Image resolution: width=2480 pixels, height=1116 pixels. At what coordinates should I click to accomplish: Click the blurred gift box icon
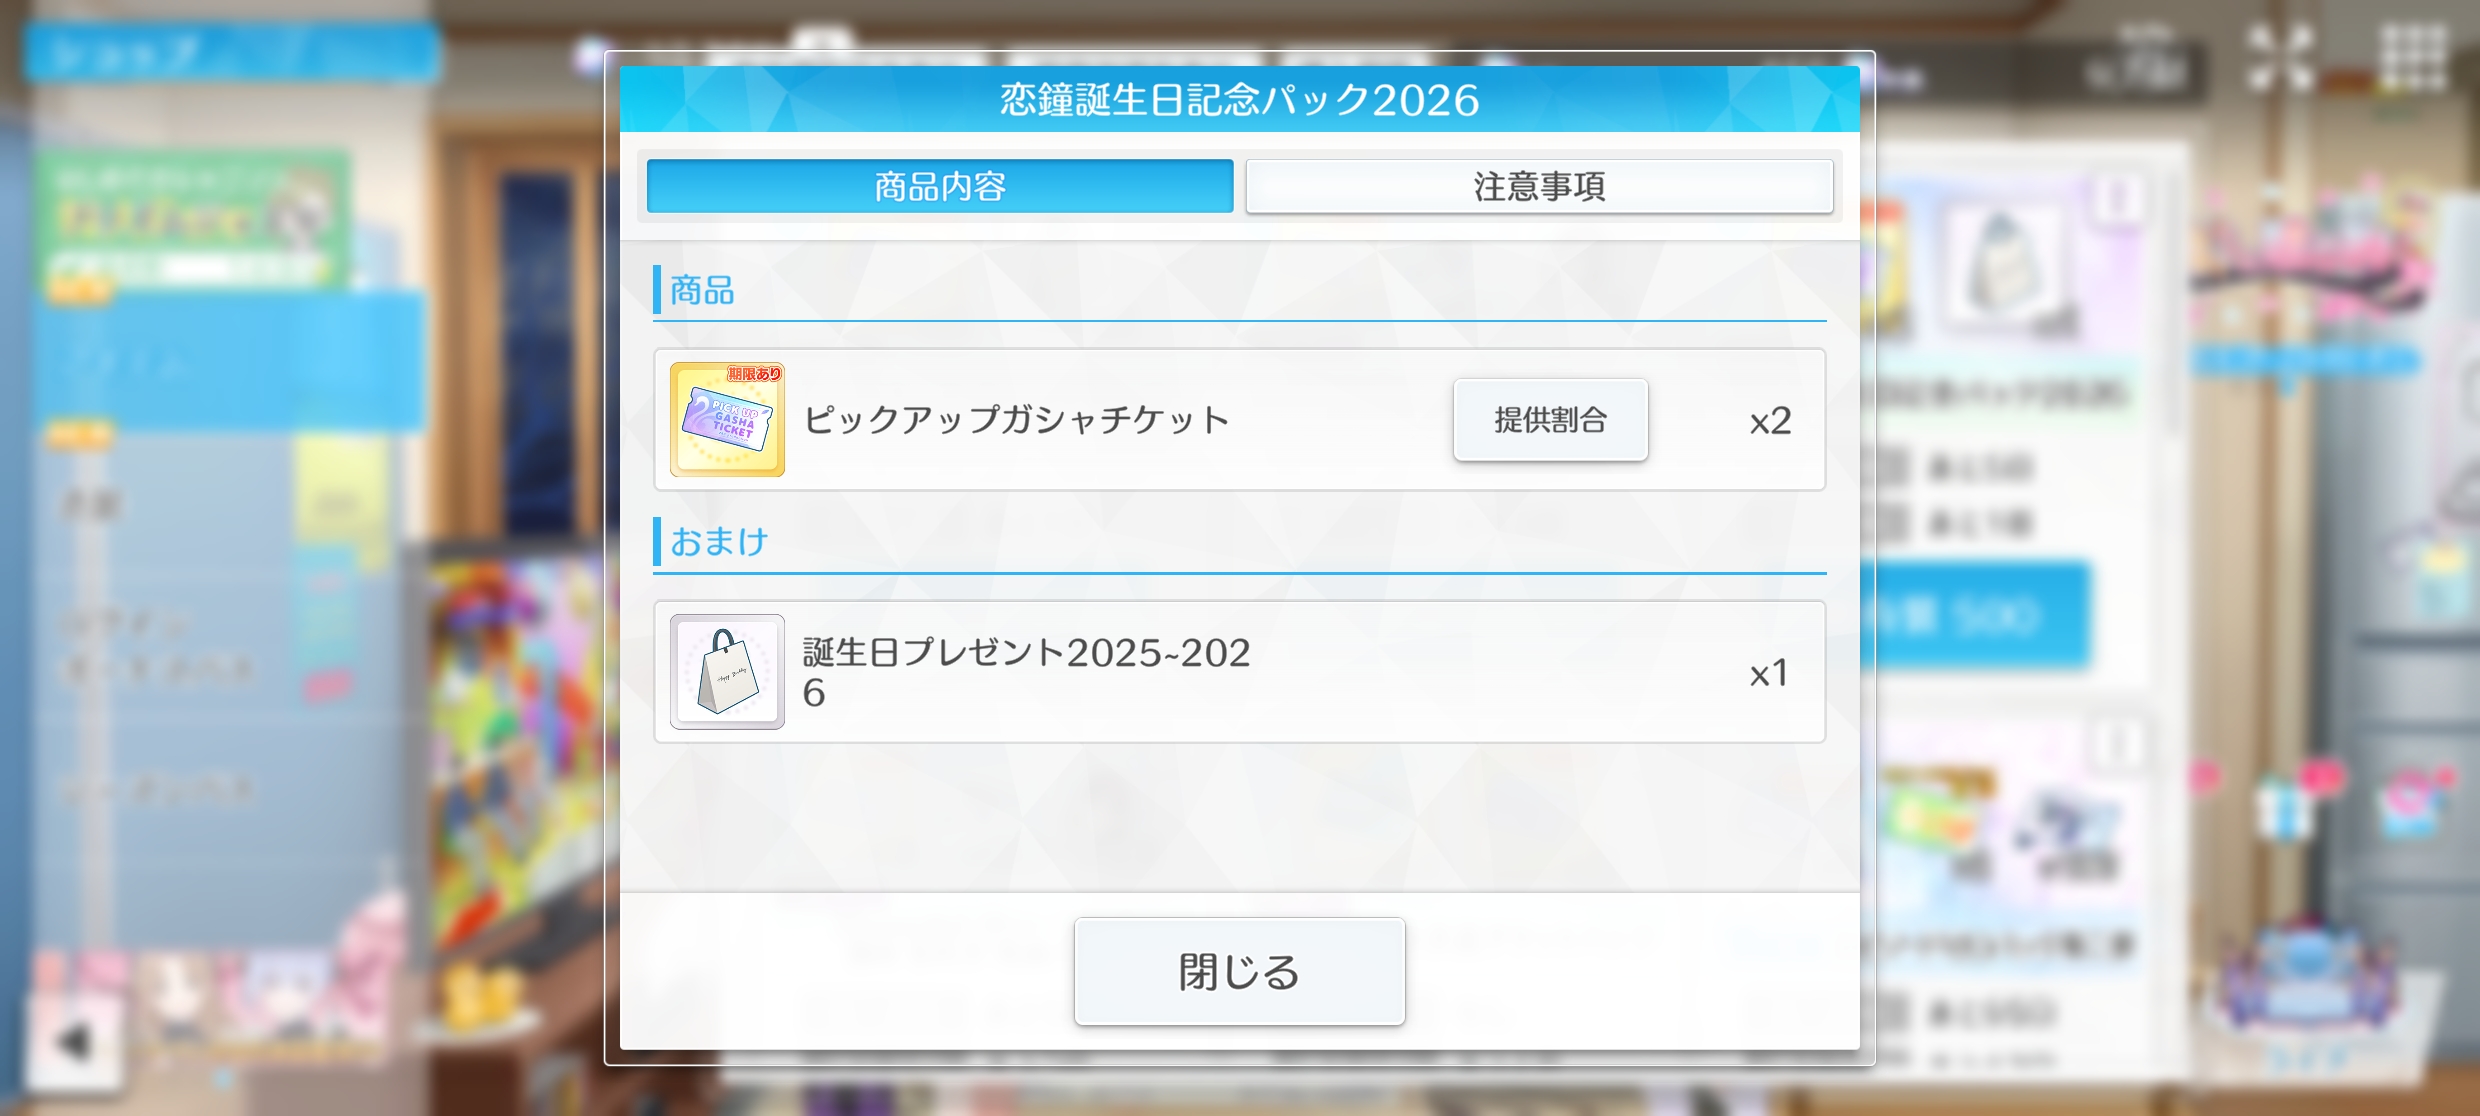[2286, 807]
